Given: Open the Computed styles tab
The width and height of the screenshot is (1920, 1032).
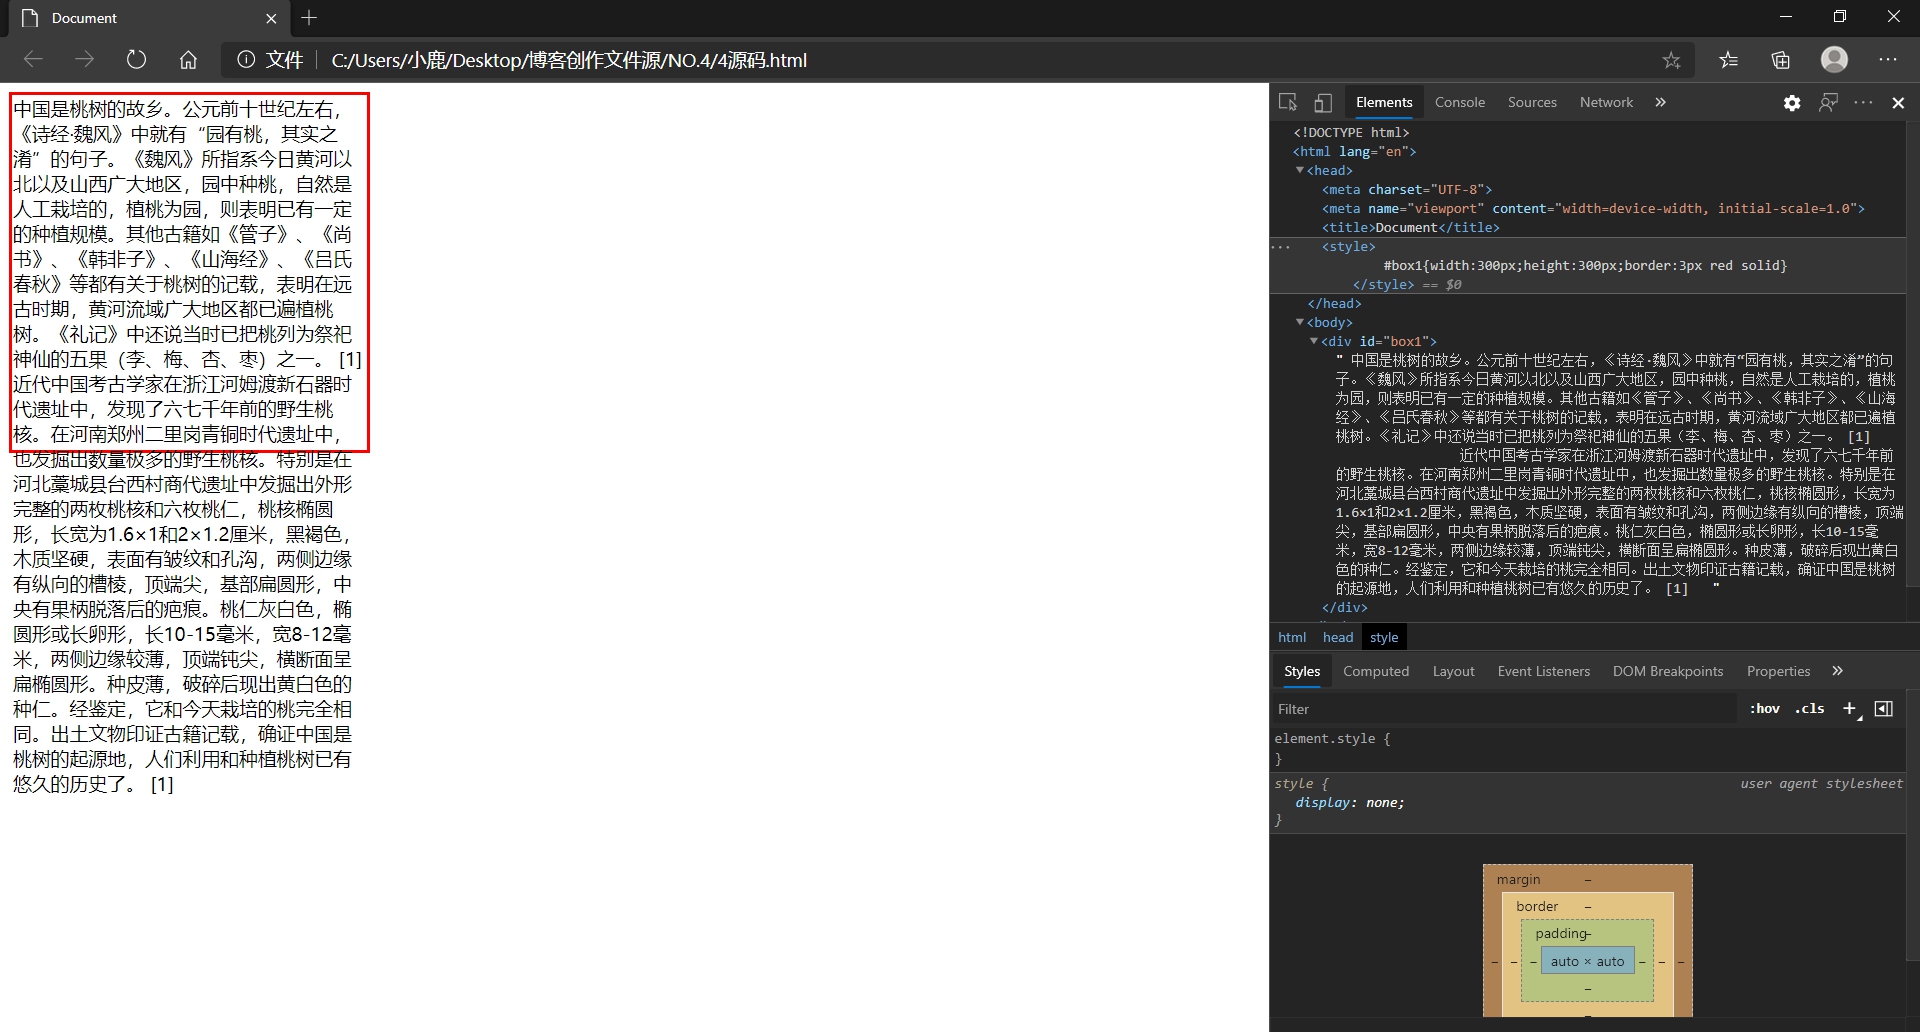Looking at the screenshot, I should (1376, 671).
